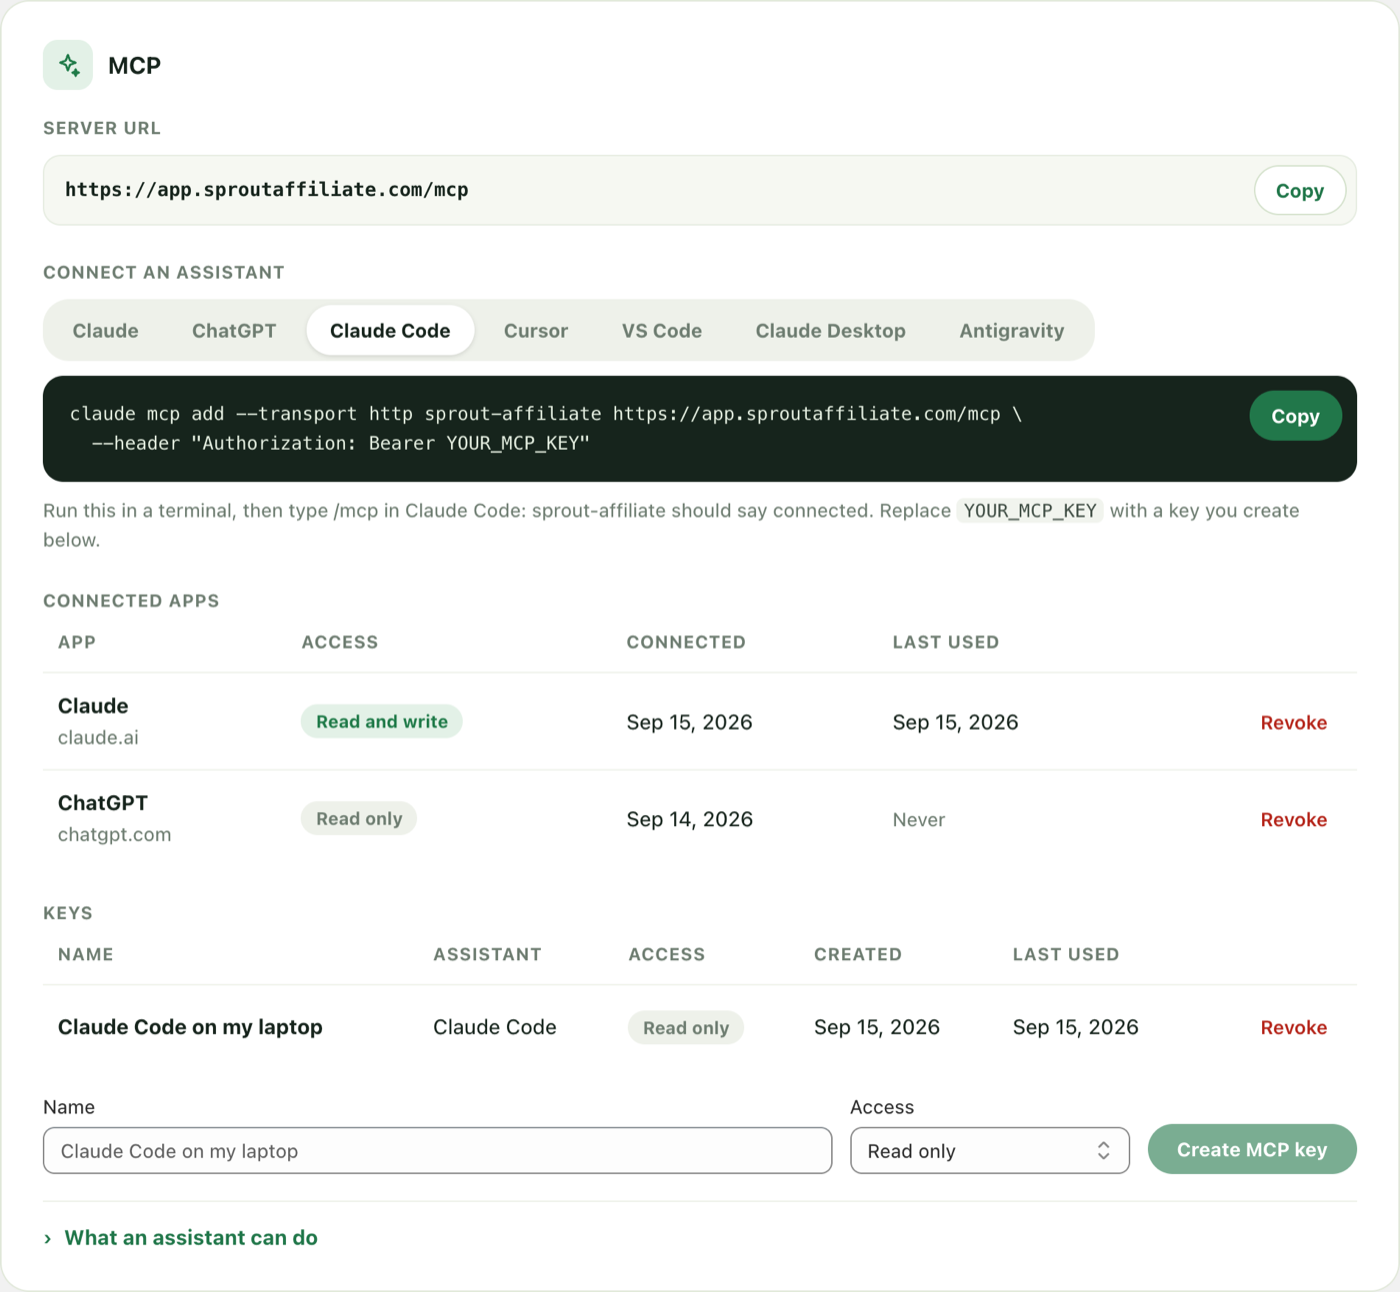Select the Antigravity tab
1400x1292 pixels.
(x=1012, y=331)
